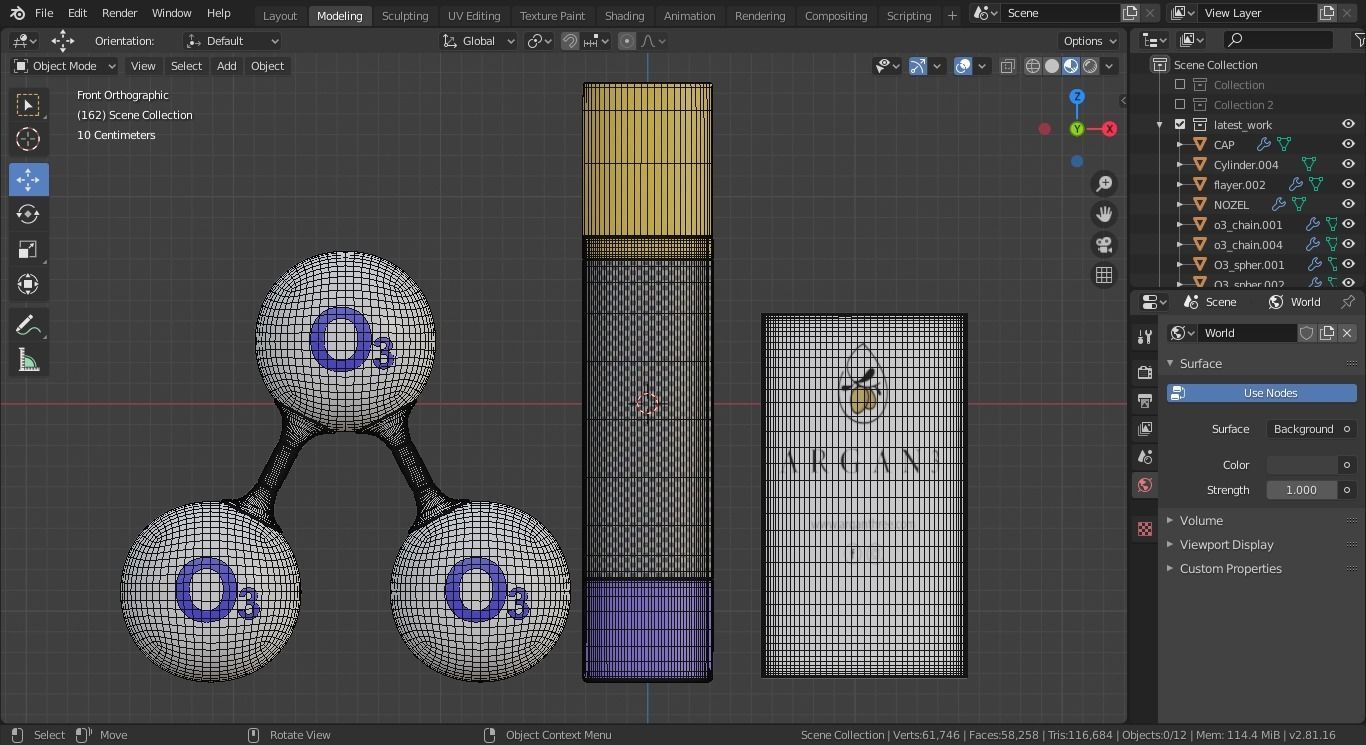The height and width of the screenshot is (745, 1366).
Task: Click the green Y axis gizmo
Action: [1077, 129]
